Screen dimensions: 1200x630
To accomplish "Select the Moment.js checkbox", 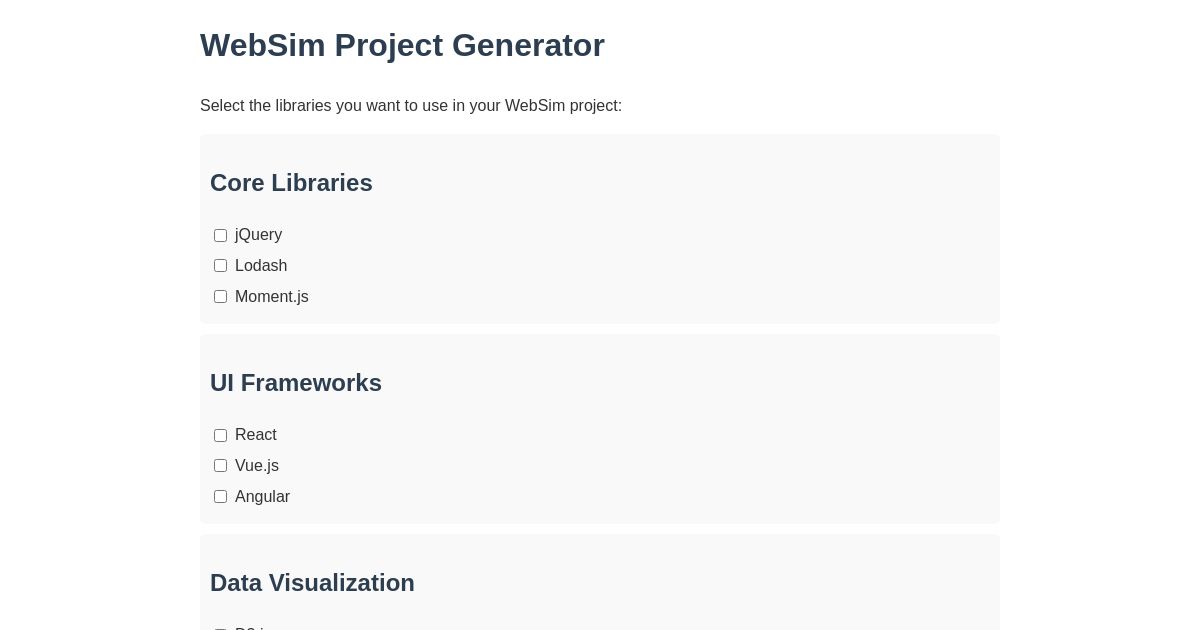I will 220,296.
